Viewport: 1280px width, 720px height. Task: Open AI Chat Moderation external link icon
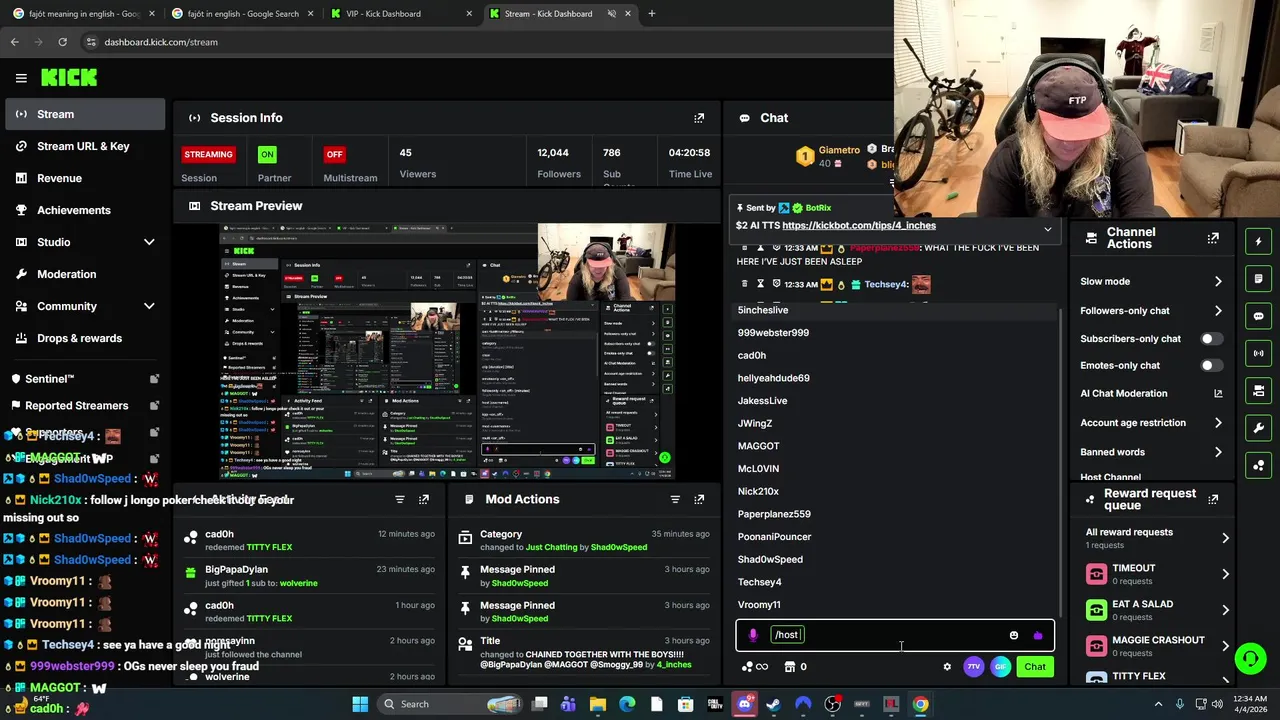pos(1218,394)
